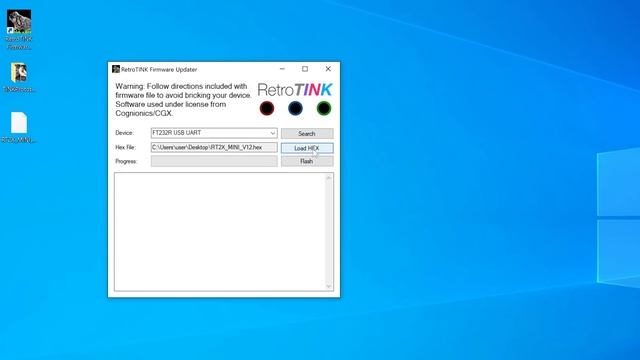
Task: Select the TINK2X zip archive desktop icon
Action: [x=19, y=77]
